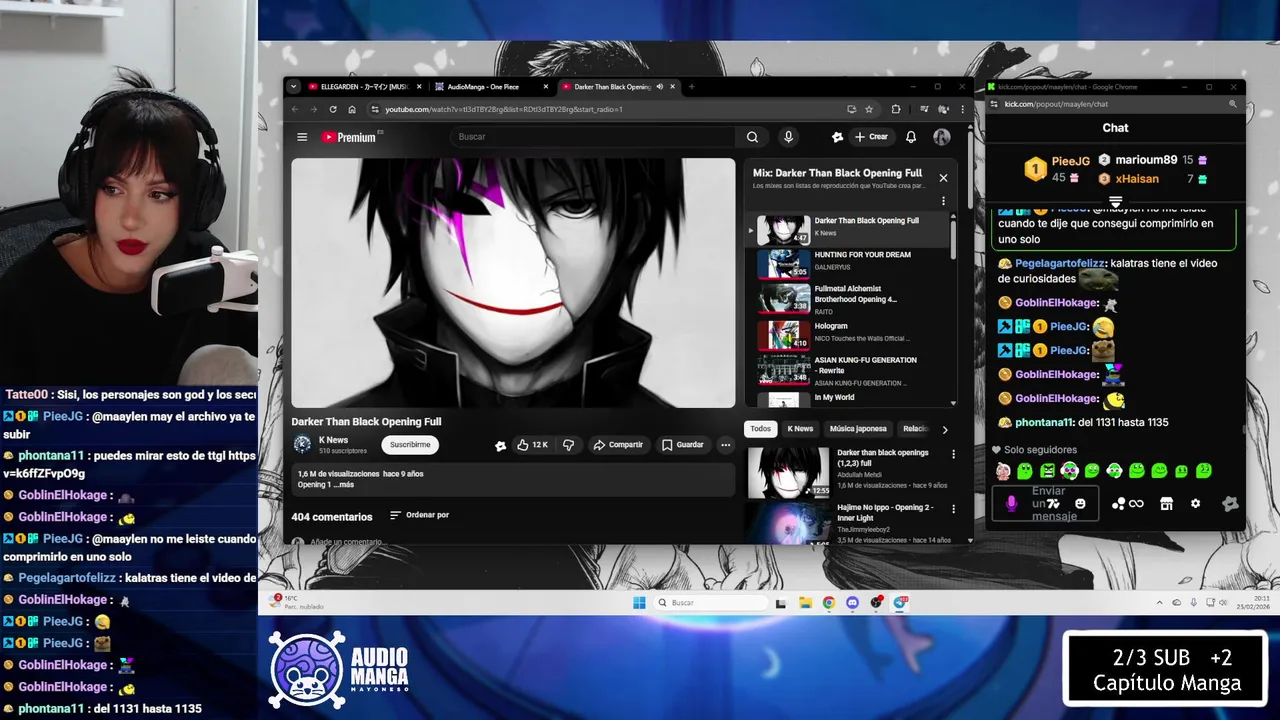Search within Kick popout window magnifier
1280x720 pixels.
point(1233,104)
